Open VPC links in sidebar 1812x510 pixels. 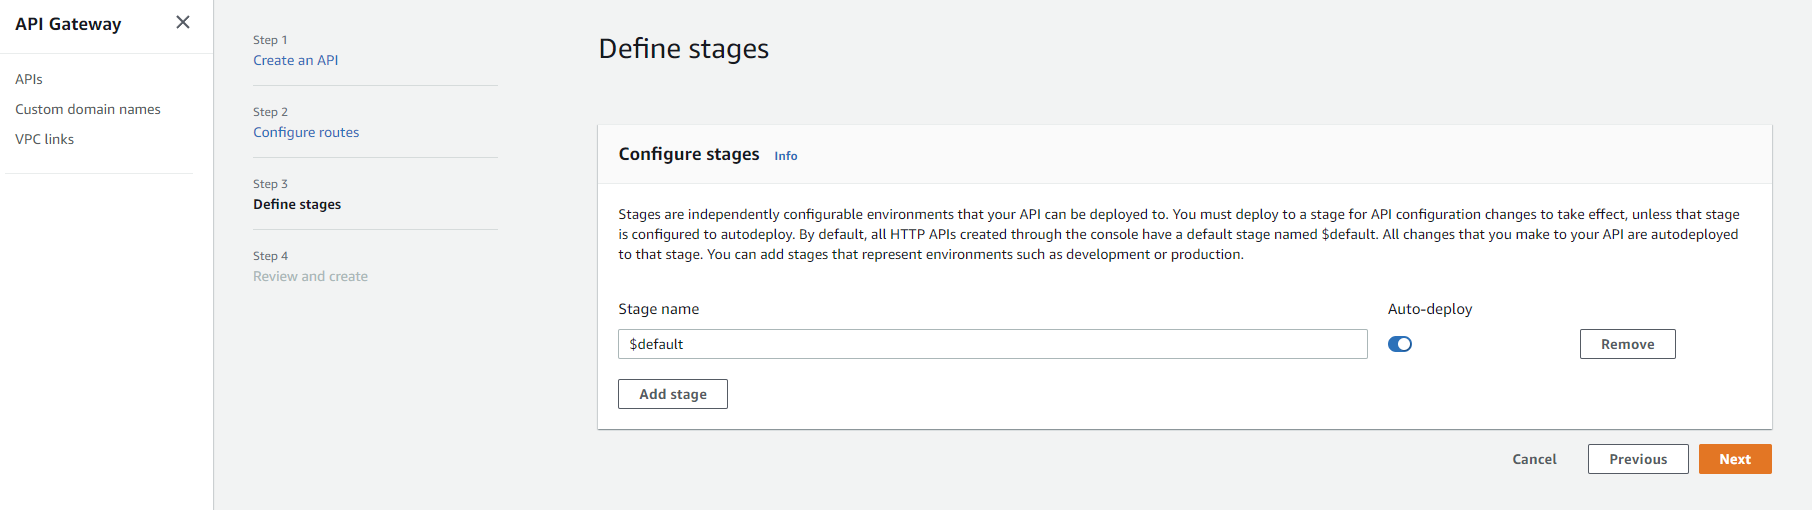pyautogui.click(x=45, y=139)
